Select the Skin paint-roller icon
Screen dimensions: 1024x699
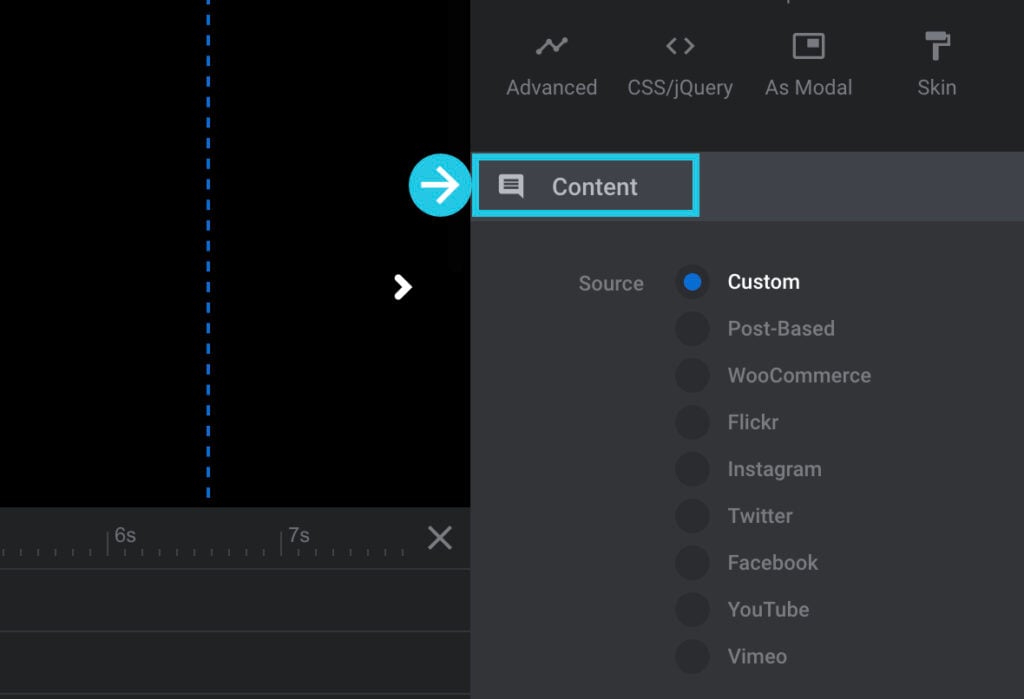pos(936,45)
